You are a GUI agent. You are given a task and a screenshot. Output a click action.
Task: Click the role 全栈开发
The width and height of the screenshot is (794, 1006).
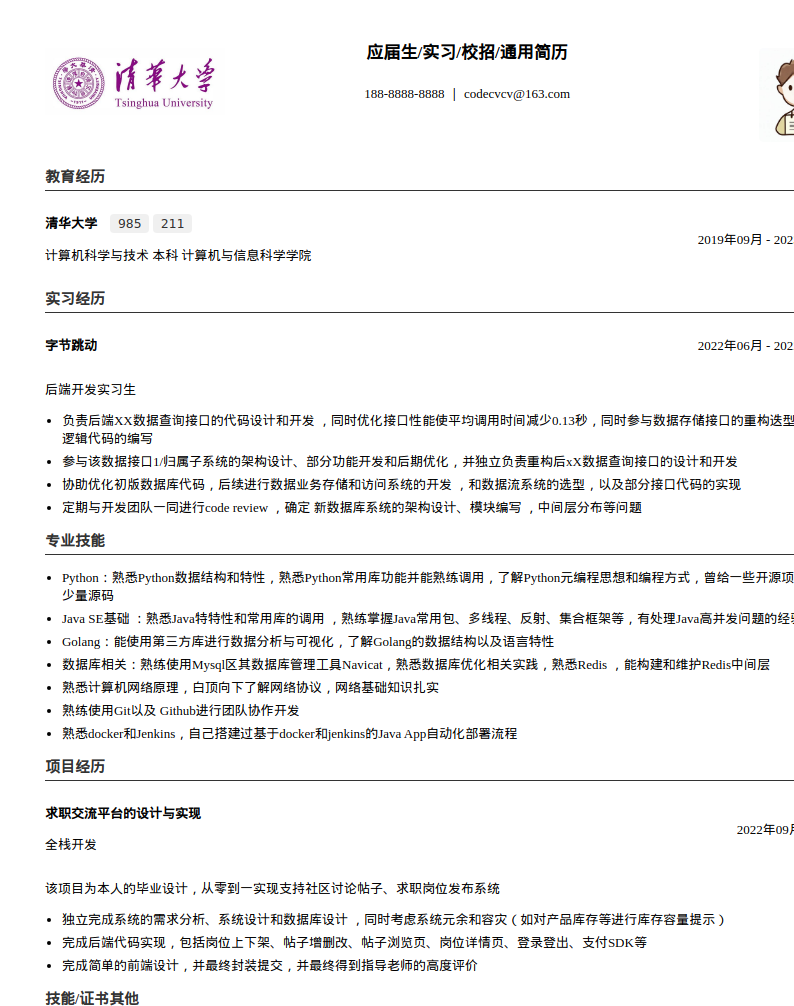71,844
